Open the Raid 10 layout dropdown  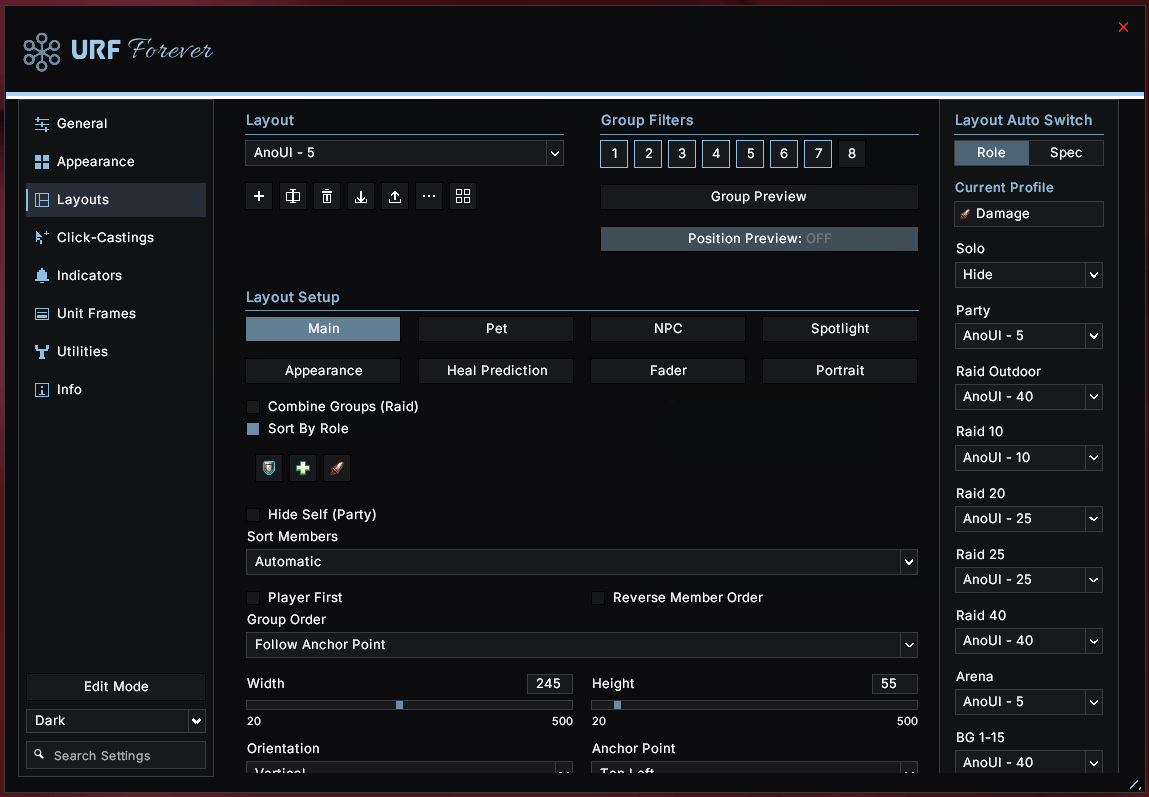(1029, 458)
